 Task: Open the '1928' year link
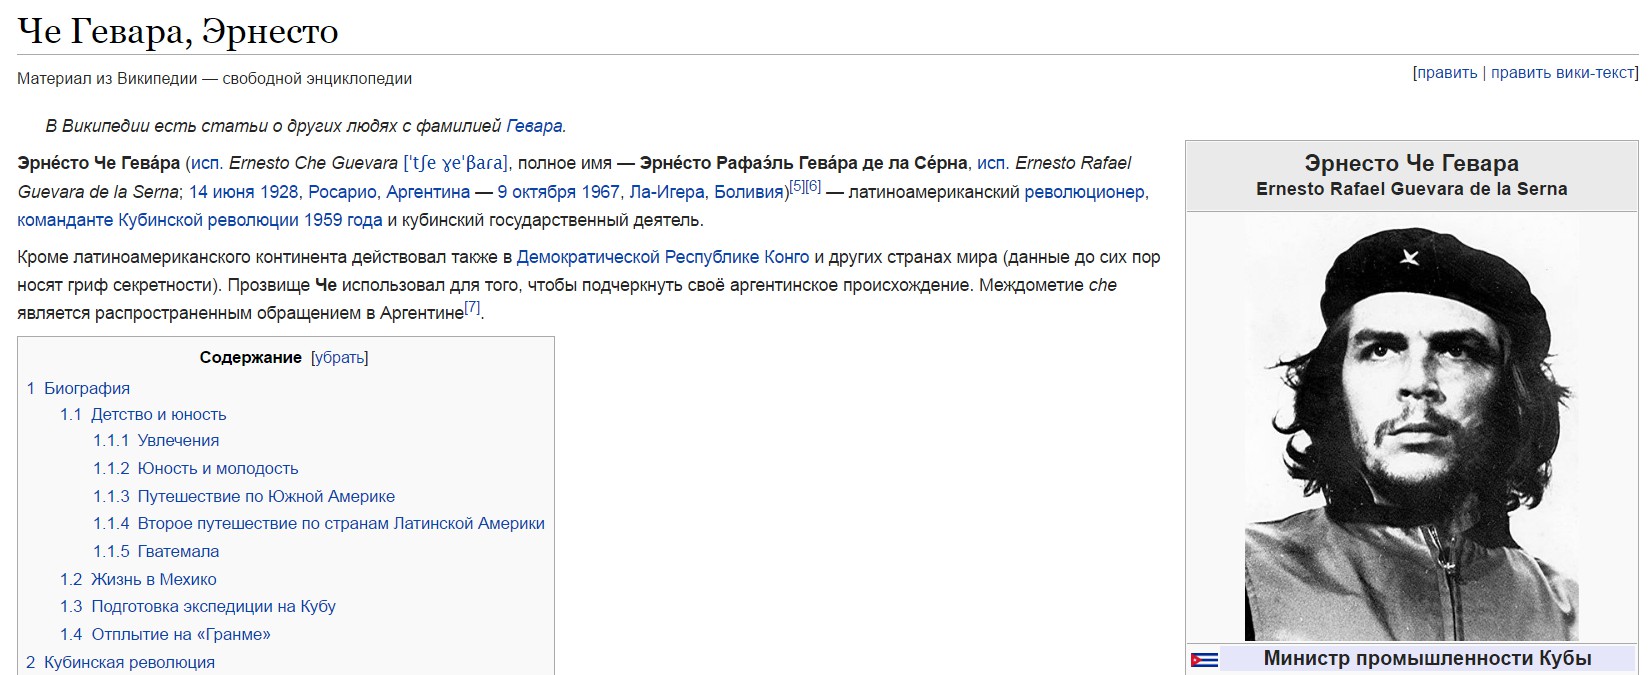(280, 192)
